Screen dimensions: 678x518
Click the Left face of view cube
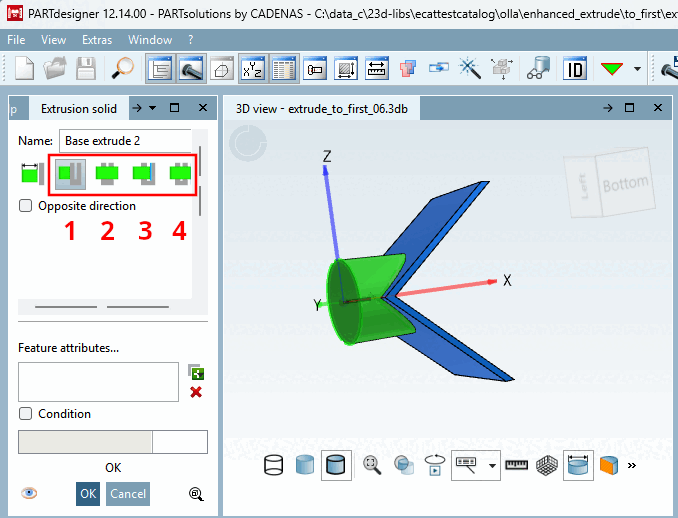[582, 187]
